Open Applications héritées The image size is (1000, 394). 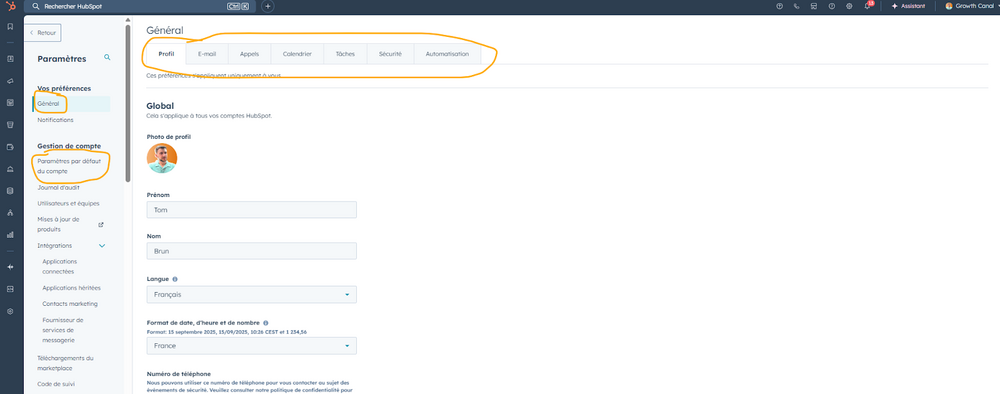pos(71,288)
